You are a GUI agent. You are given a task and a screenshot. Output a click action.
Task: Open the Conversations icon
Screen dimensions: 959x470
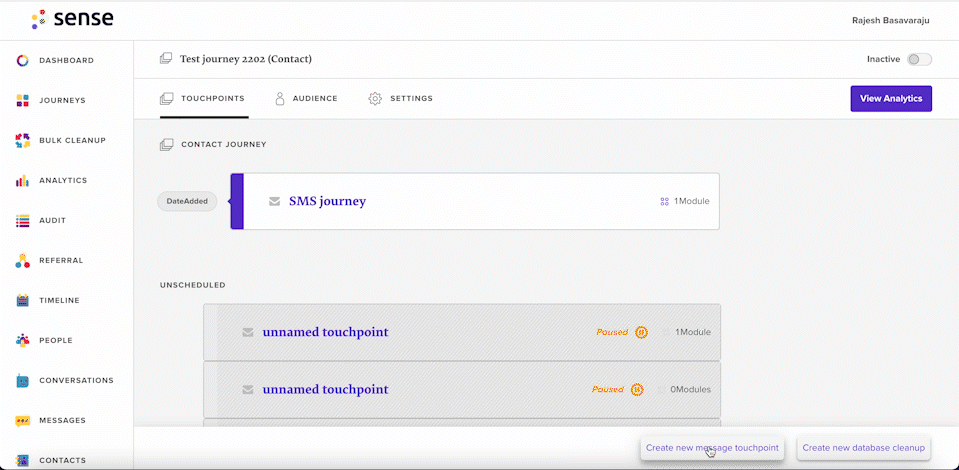[x=22, y=380]
